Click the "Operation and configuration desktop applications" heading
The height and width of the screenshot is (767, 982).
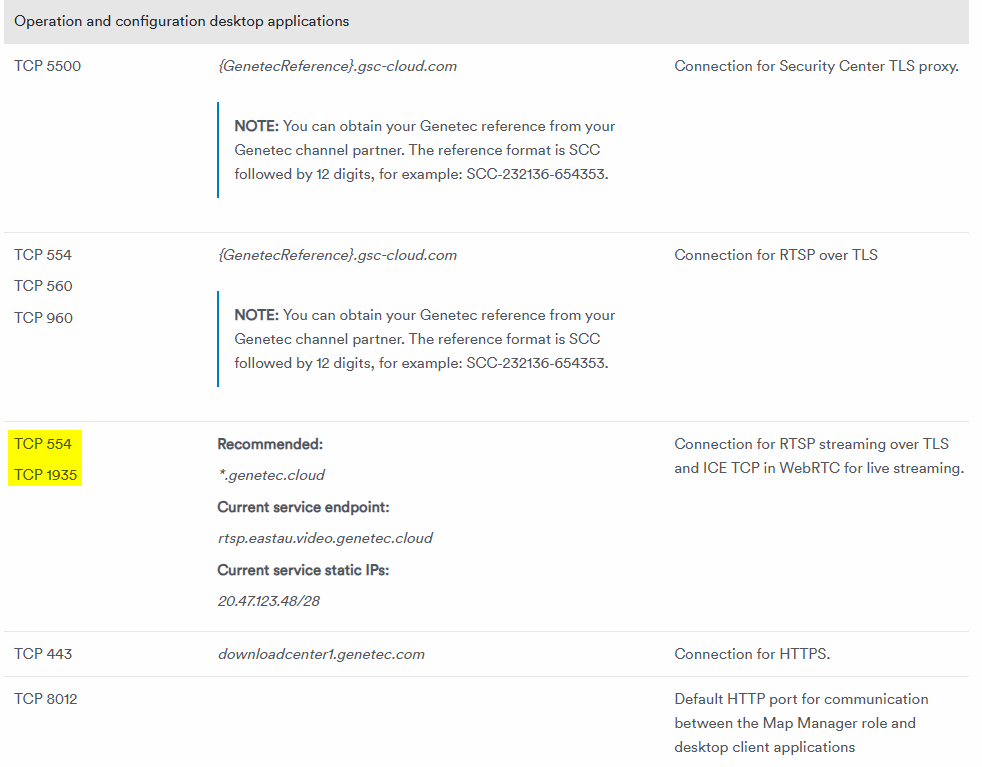point(182,21)
